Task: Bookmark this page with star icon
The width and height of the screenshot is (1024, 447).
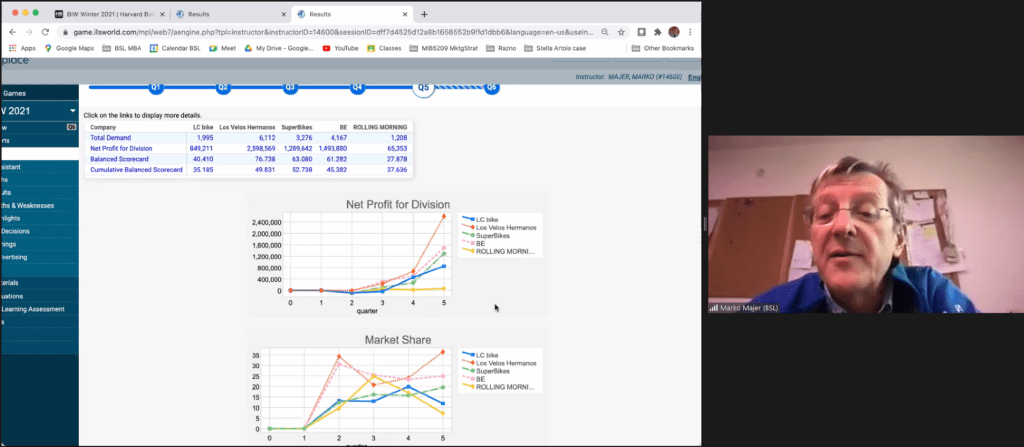Action: point(622,32)
